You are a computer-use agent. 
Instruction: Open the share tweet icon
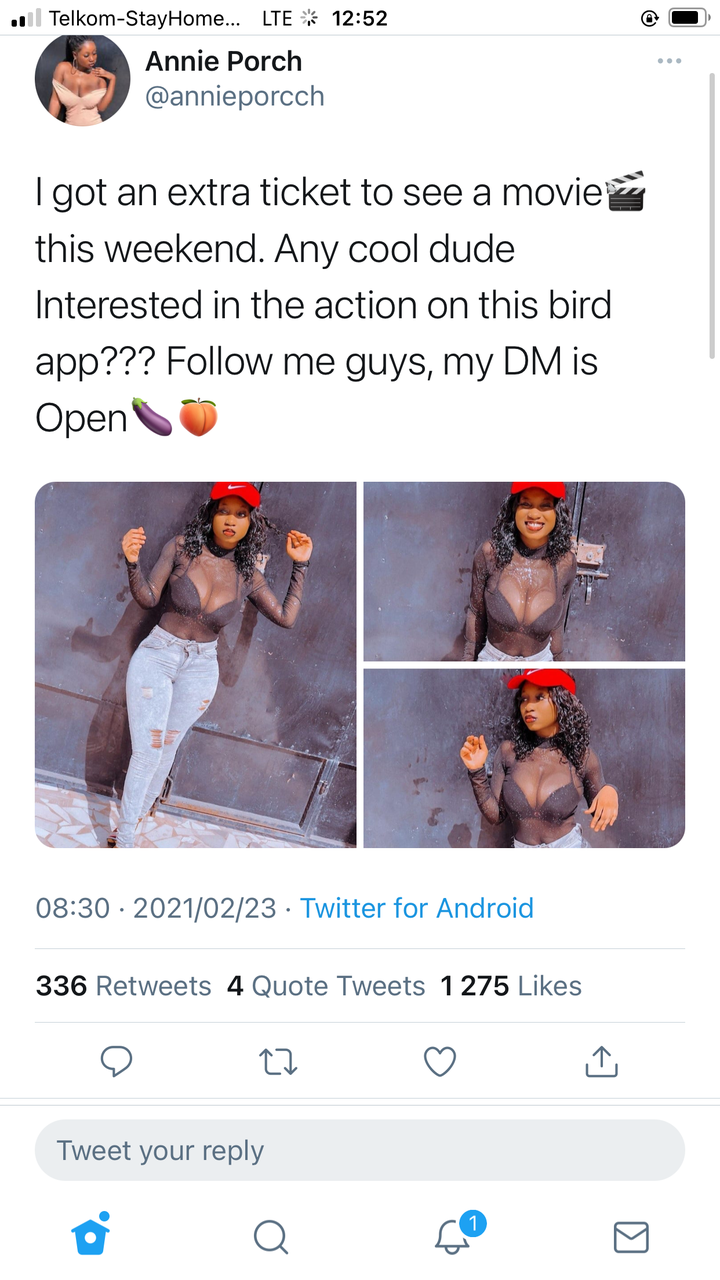[x=602, y=1061]
